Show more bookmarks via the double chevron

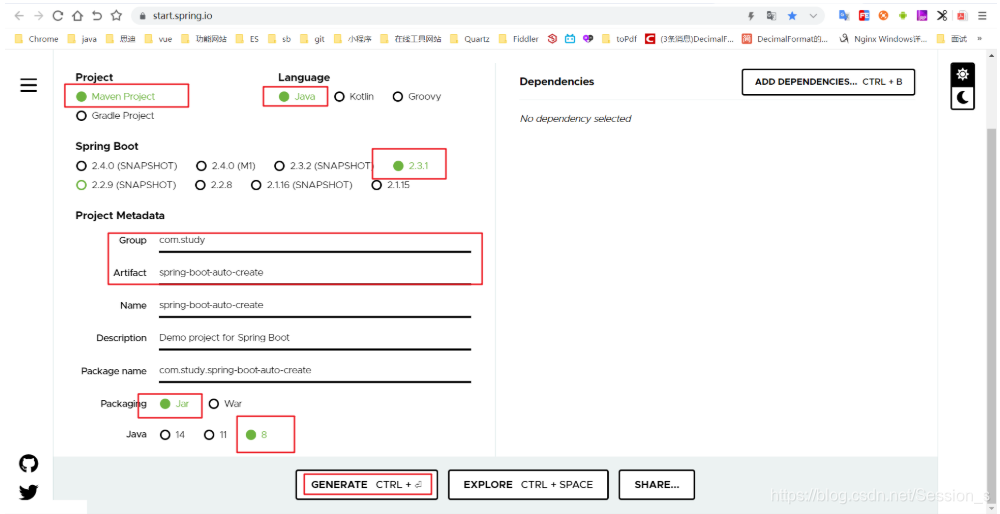(980, 39)
